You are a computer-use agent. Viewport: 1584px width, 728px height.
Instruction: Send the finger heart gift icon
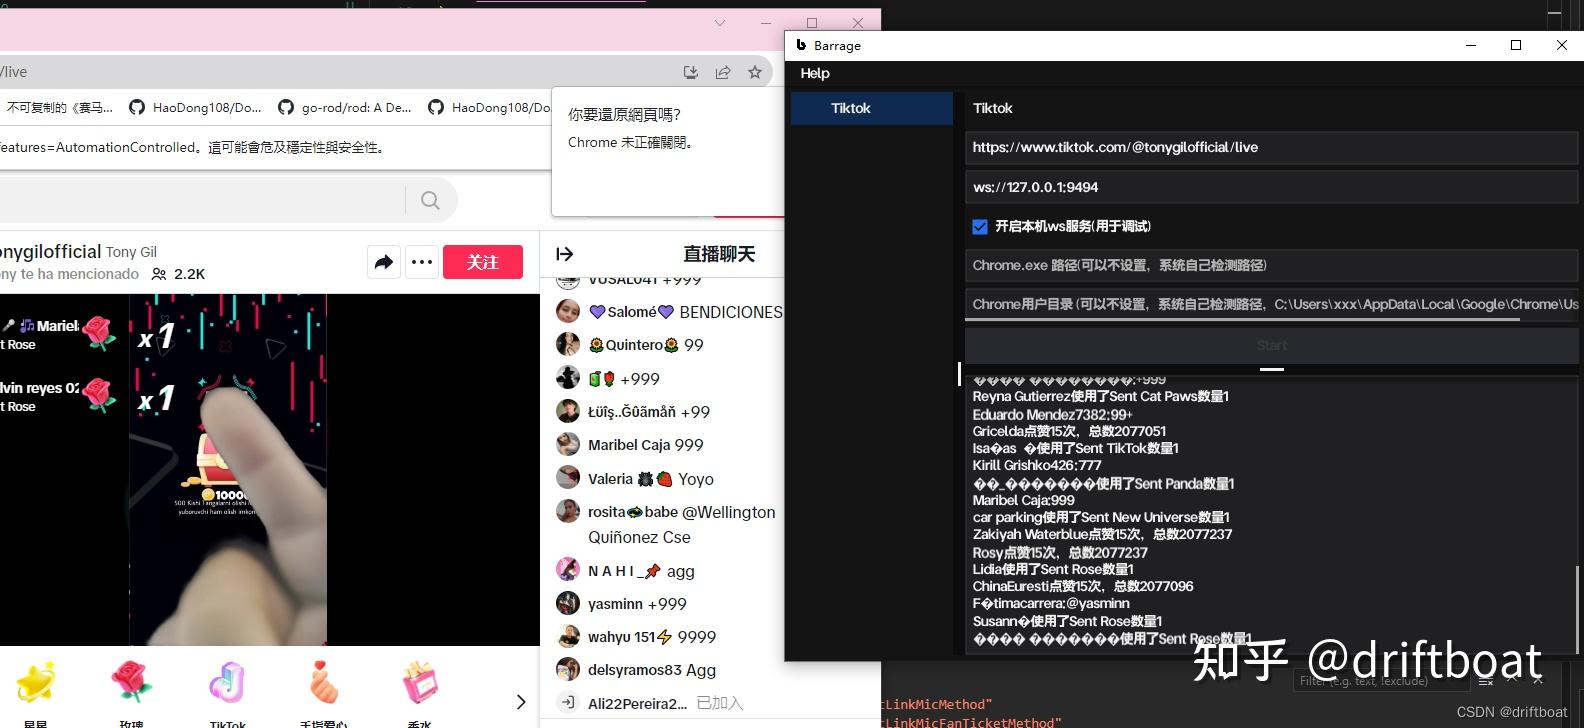(x=323, y=682)
